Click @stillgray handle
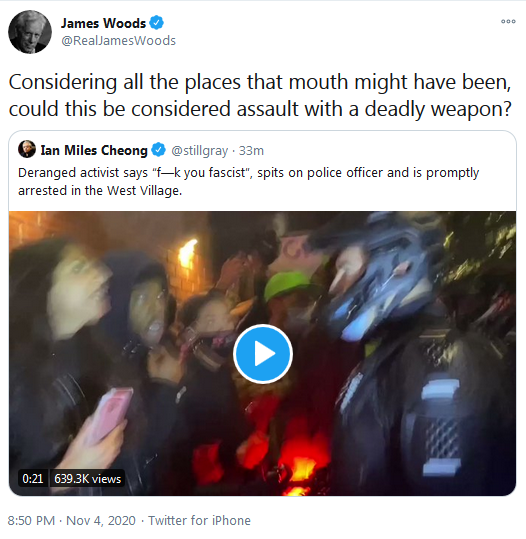 click(199, 151)
